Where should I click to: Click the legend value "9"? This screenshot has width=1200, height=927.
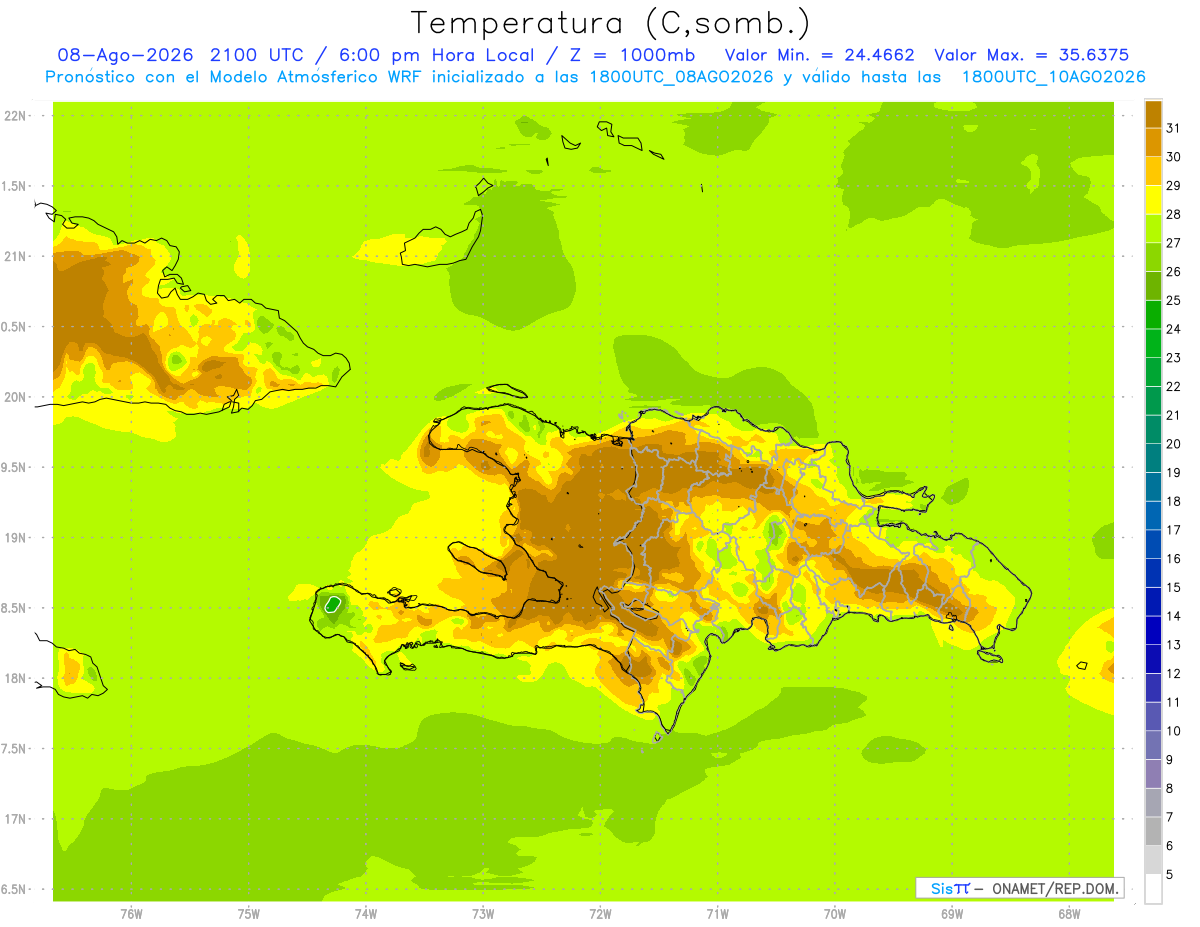pos(1169,761)
